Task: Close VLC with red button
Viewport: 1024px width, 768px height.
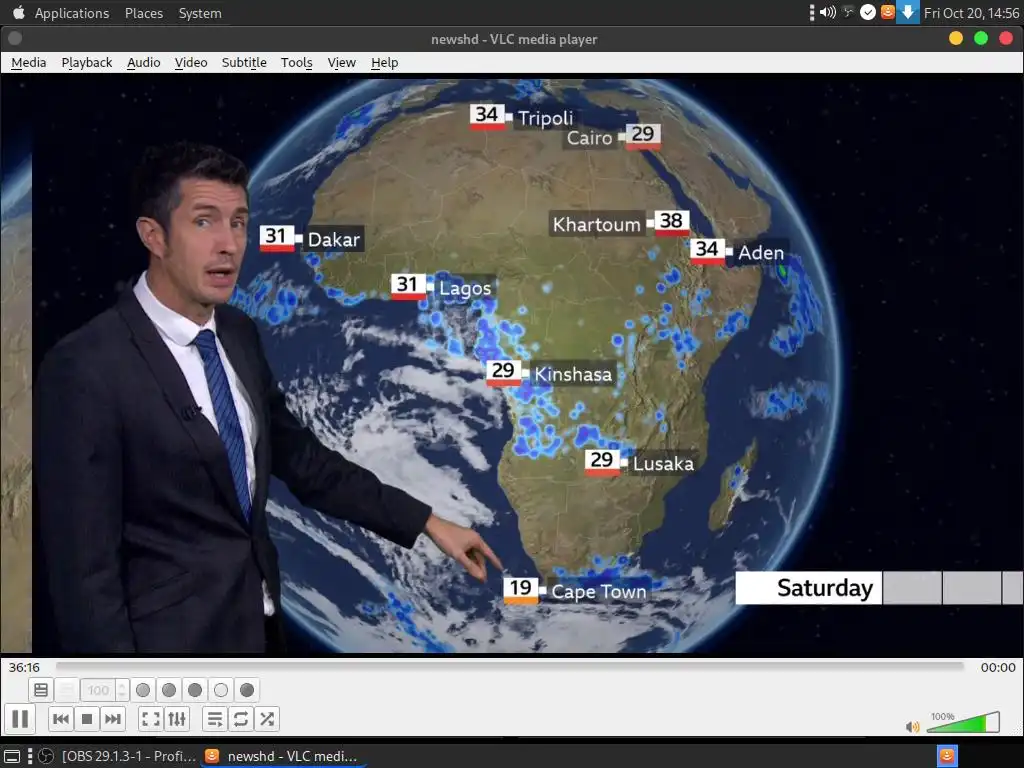Action: [x=1006, y=39]
